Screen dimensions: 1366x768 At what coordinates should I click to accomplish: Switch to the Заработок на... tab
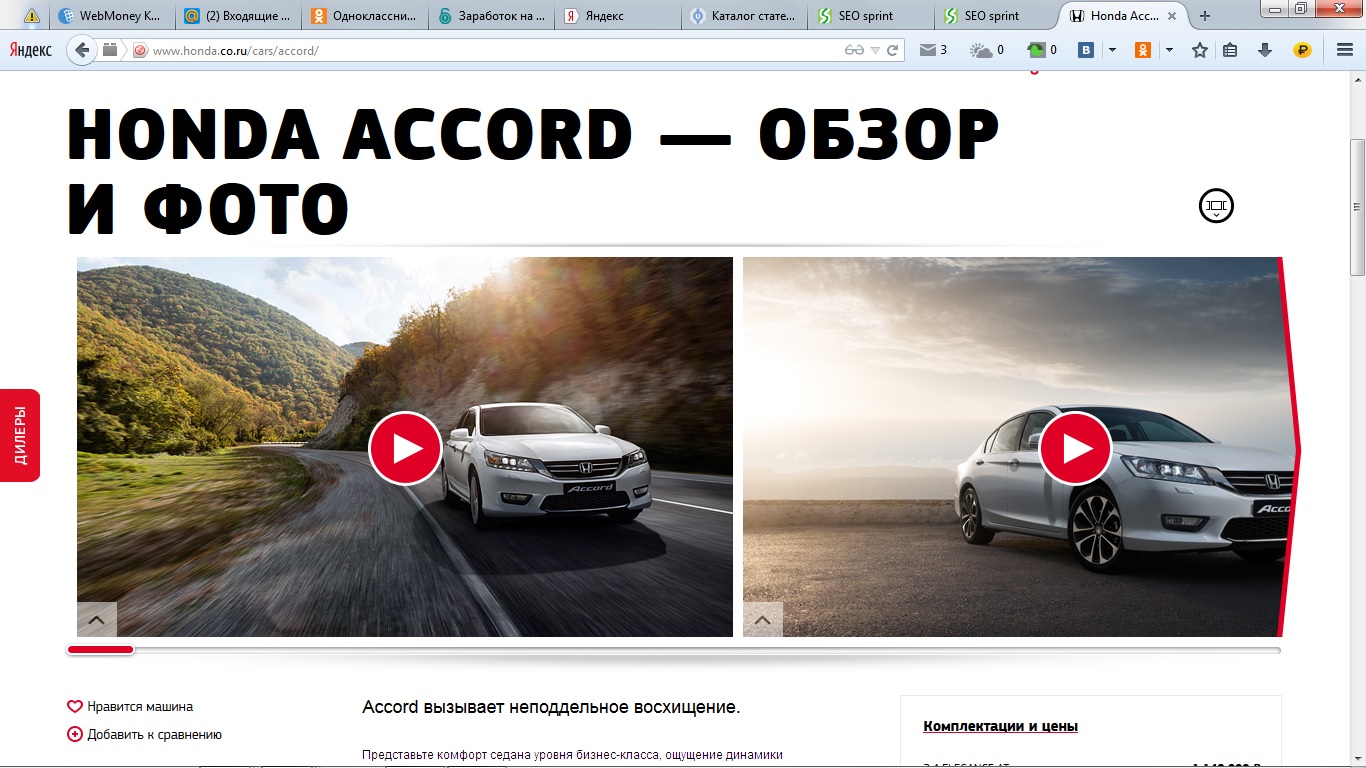pos(493,16)
